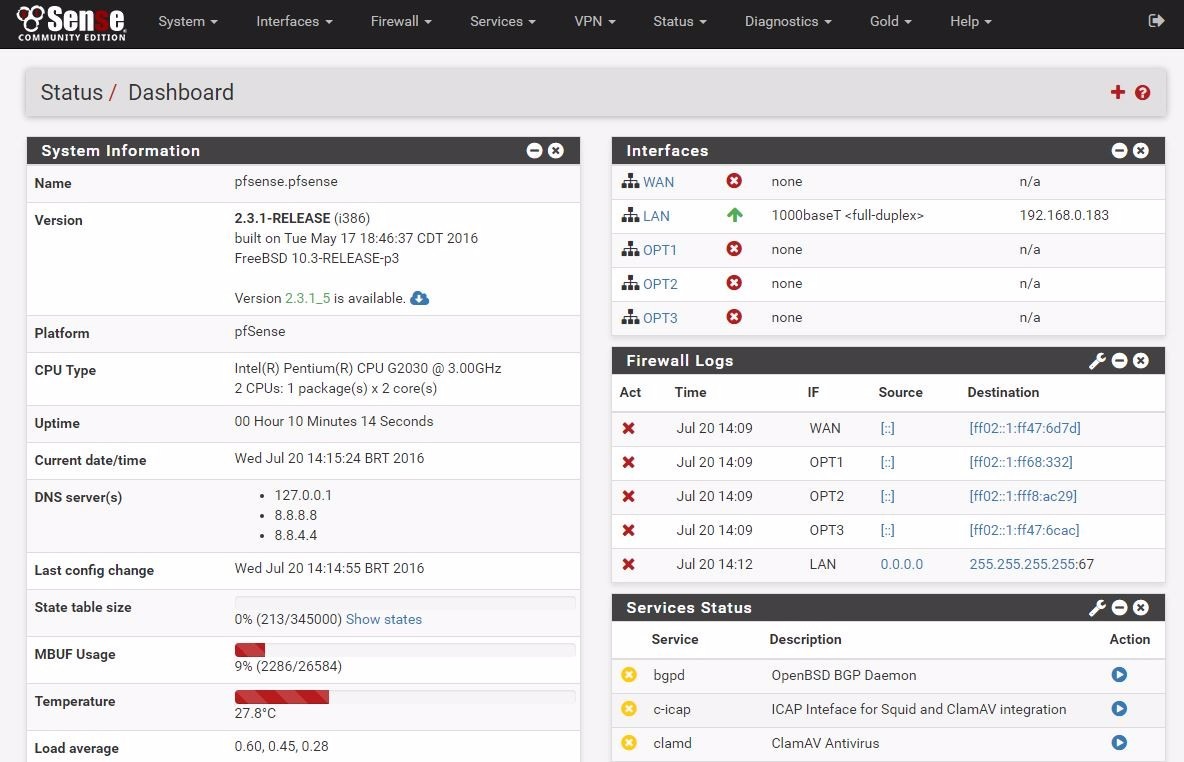The height and width of the screenshot is (762, 1184).
Task: Minimize the Services Status widget
Action: (x=1120, y=608)
